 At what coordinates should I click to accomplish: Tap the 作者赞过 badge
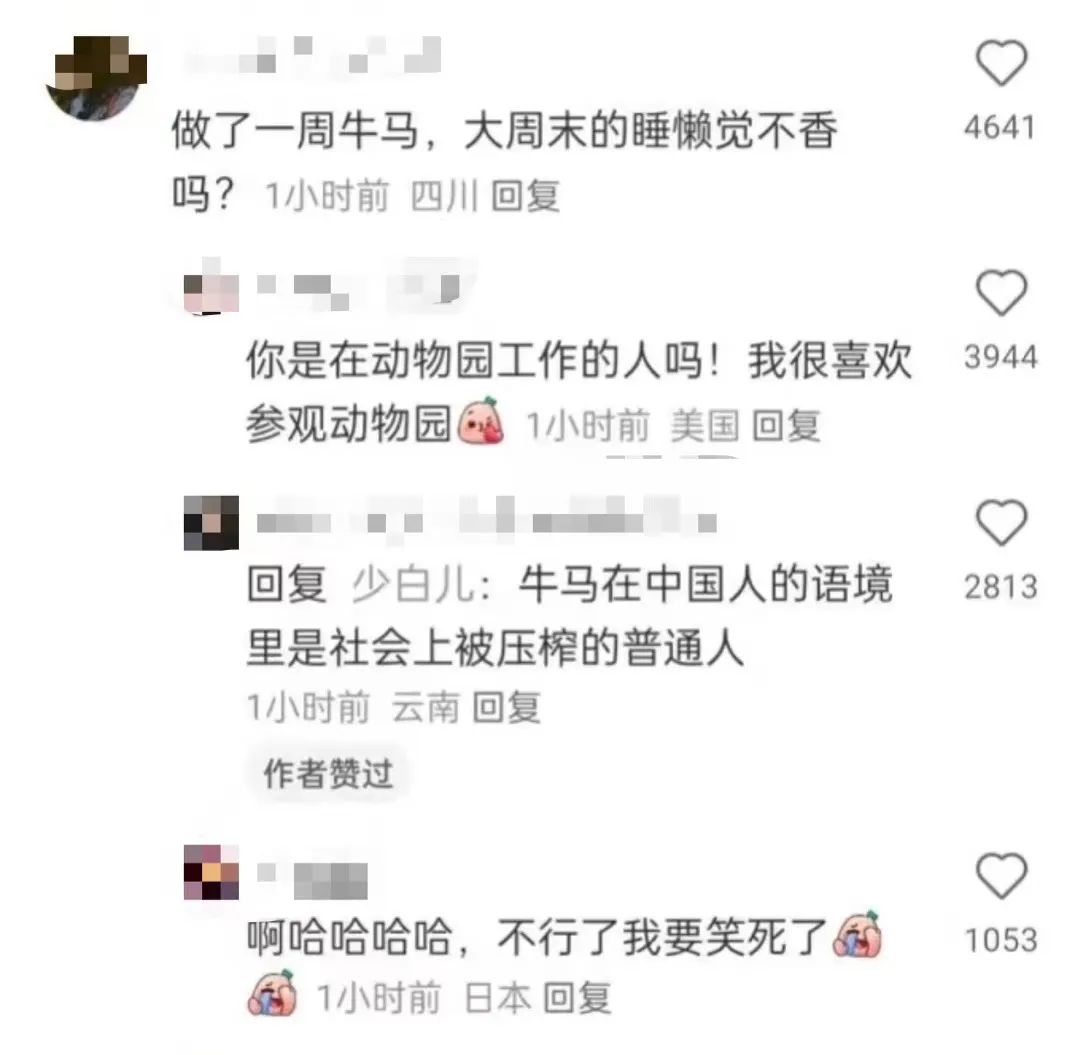pyautogui.click(x=328, y=774)
